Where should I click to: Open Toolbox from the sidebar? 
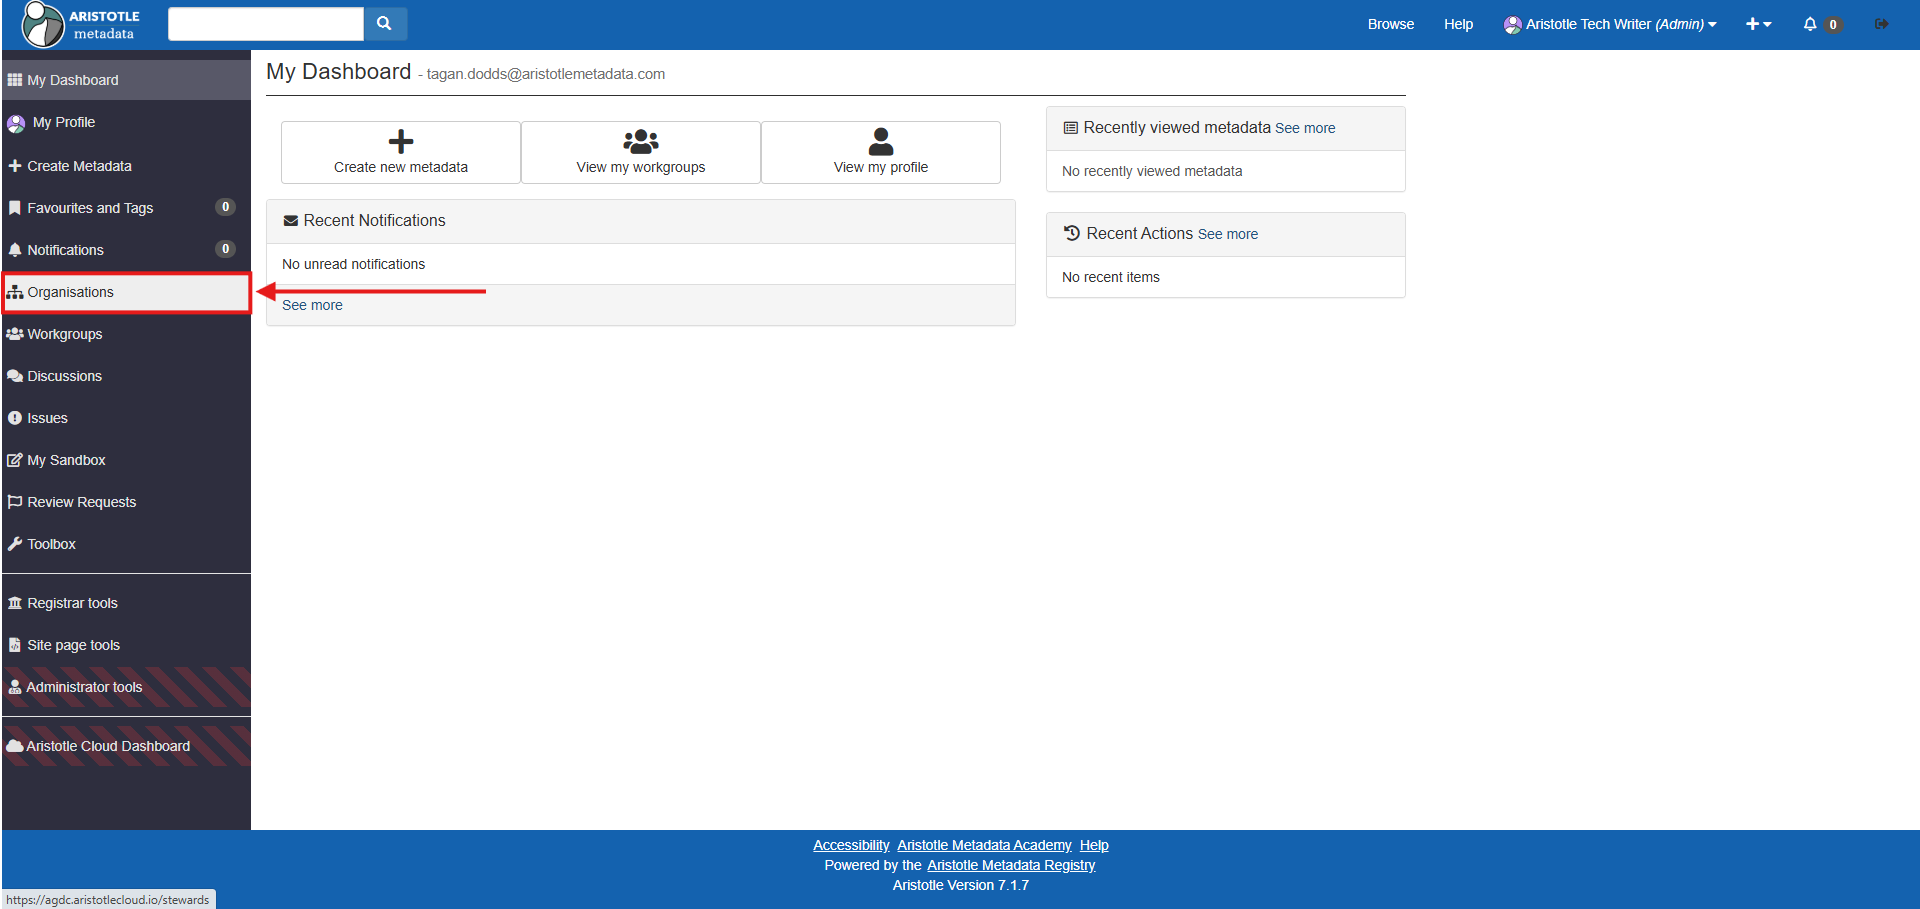coord(51,544)
